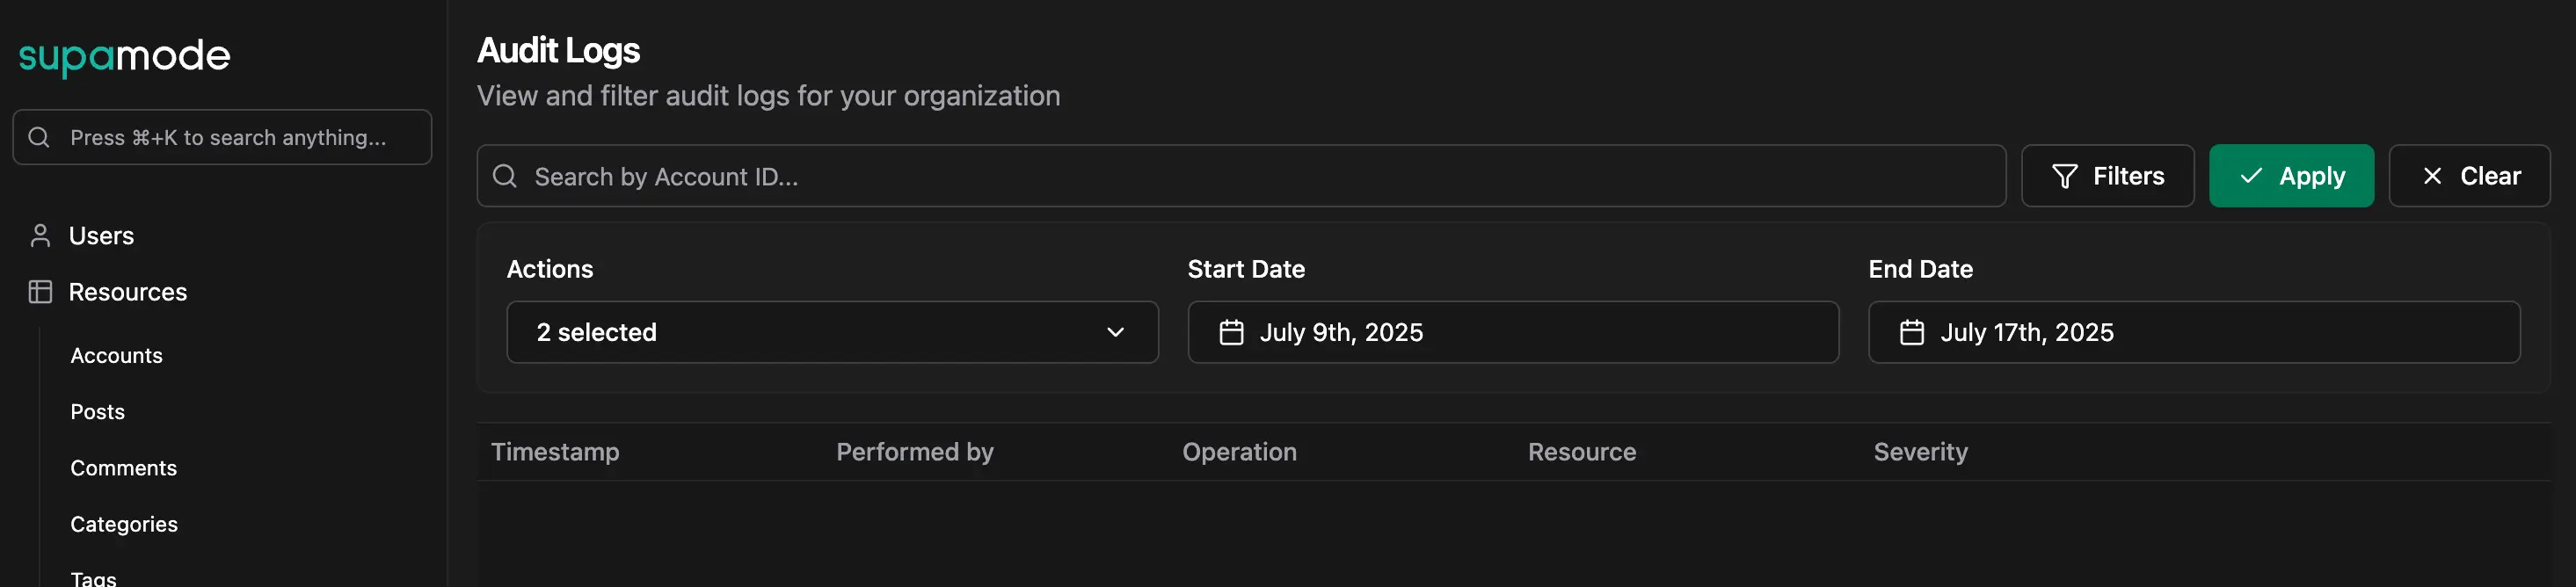Open the Filters panel
The height and width of the screenshot is (587, 2576).
click(x=2107, y=175)
